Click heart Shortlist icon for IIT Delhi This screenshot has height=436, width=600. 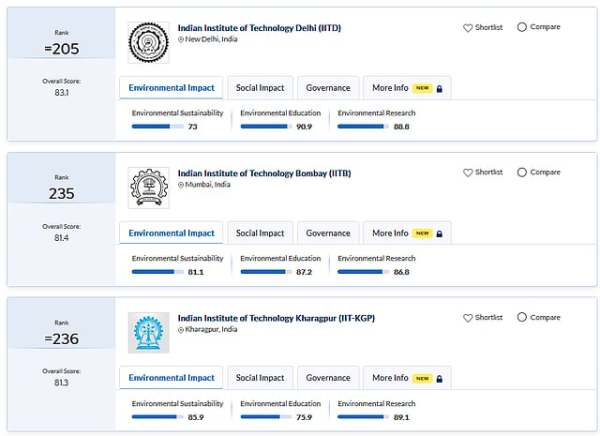[x=467, y=28]
